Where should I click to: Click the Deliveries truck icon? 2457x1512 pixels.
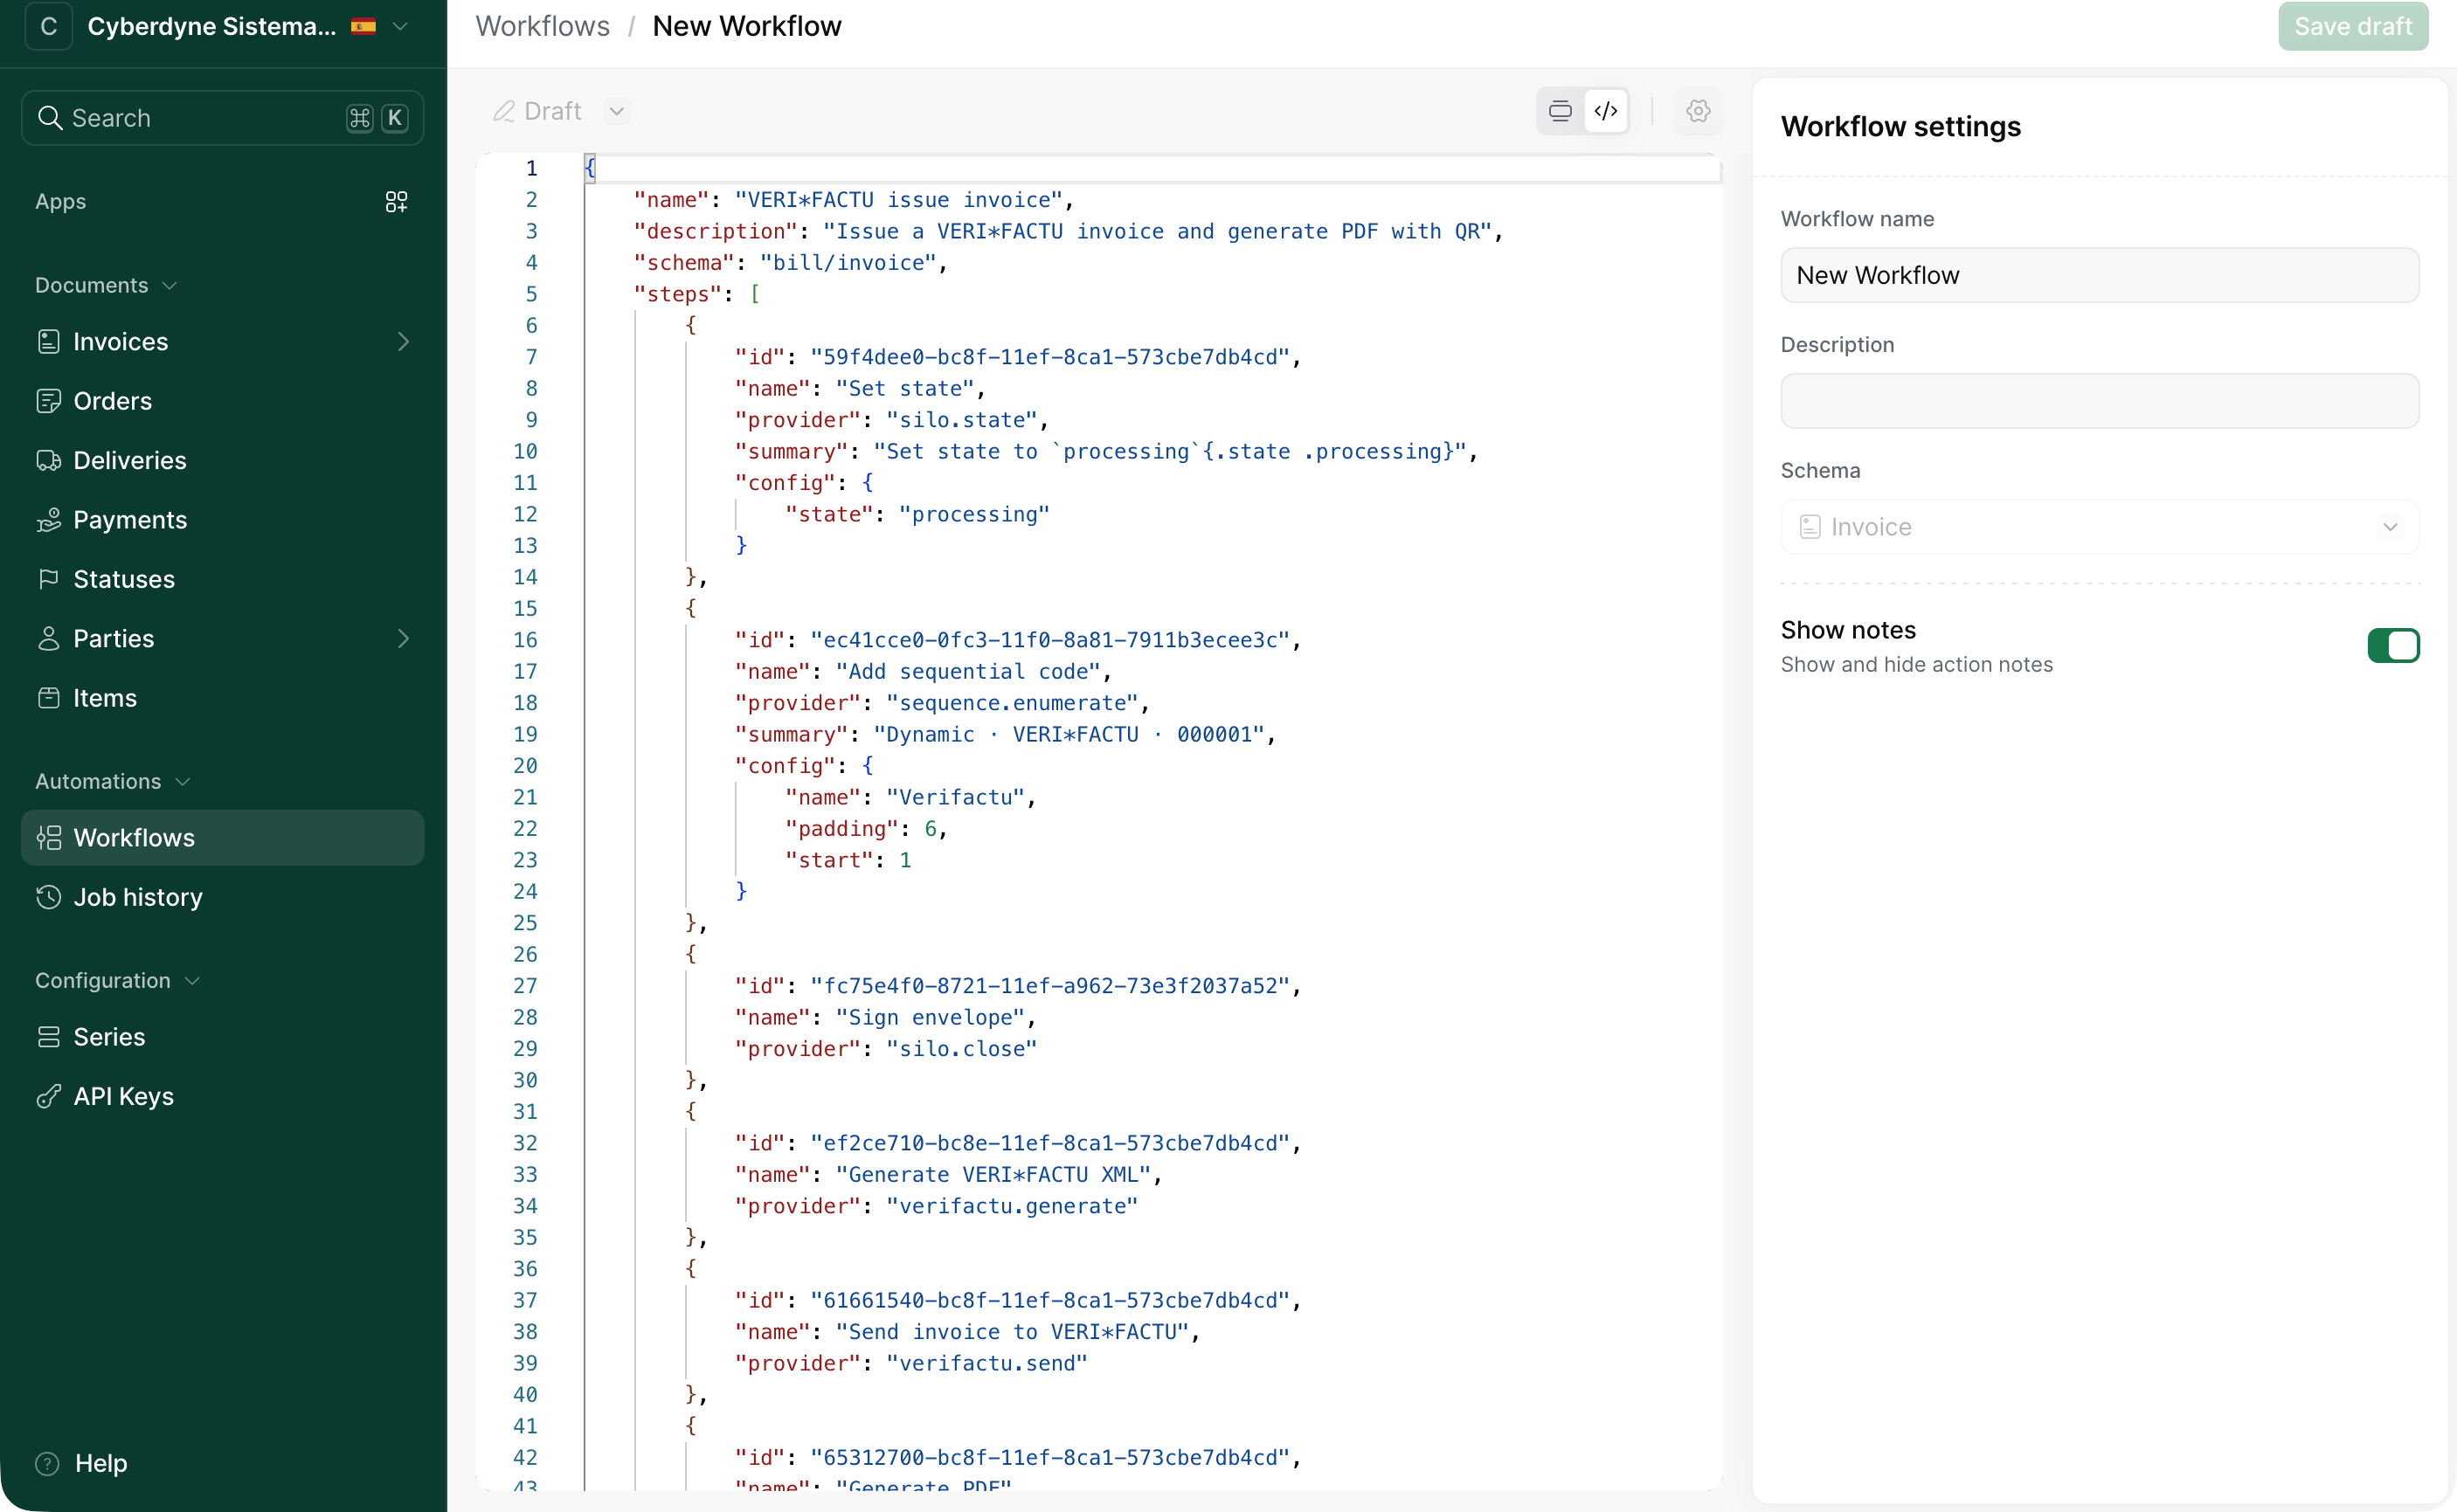coord(48,460)
